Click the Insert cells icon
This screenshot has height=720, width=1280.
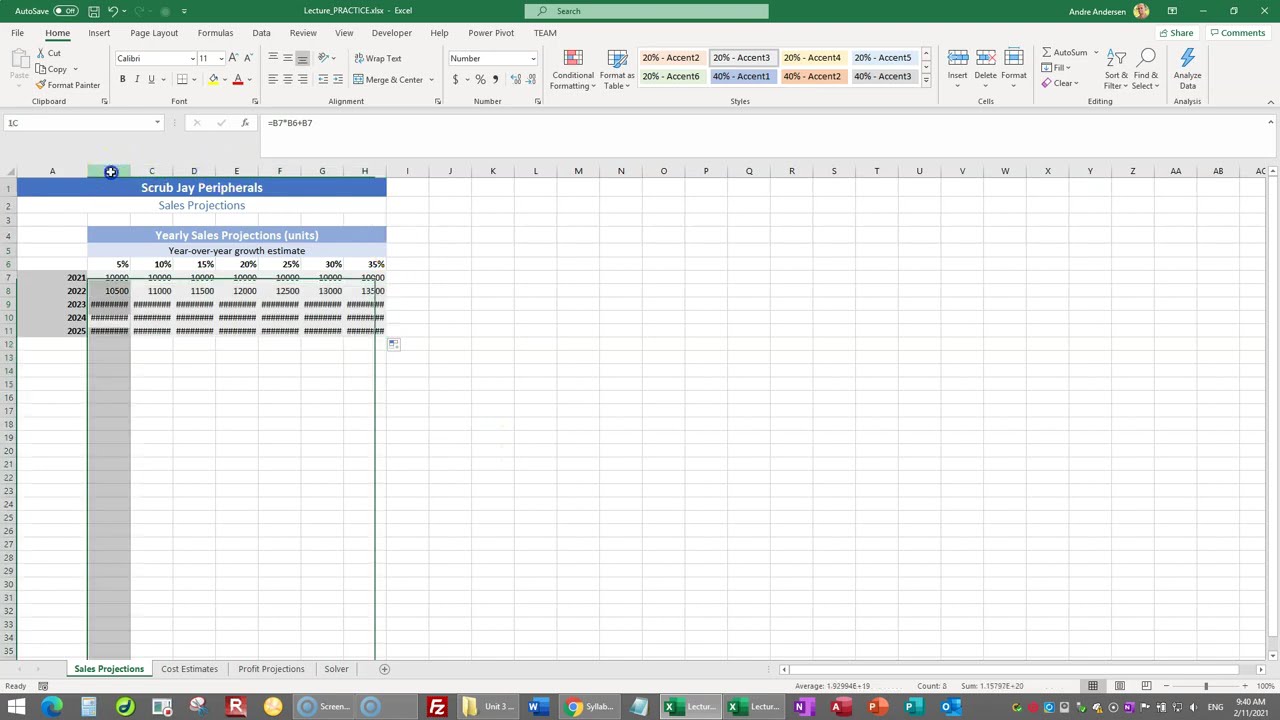(x=957, y=59)
